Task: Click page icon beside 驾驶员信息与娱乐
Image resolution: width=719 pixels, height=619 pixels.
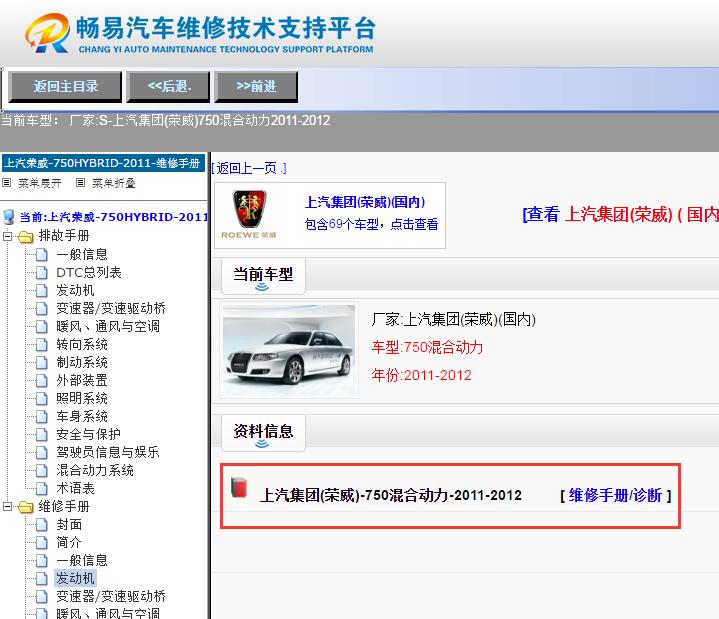Action: (42, 453)
